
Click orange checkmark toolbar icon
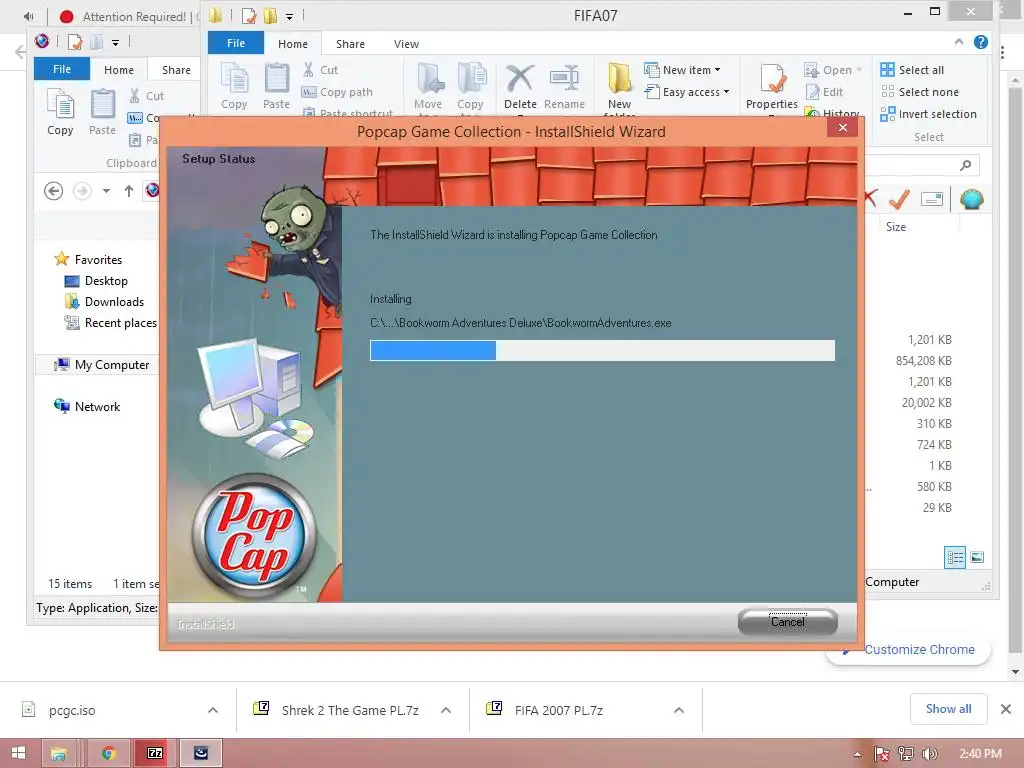click(900, 199)
